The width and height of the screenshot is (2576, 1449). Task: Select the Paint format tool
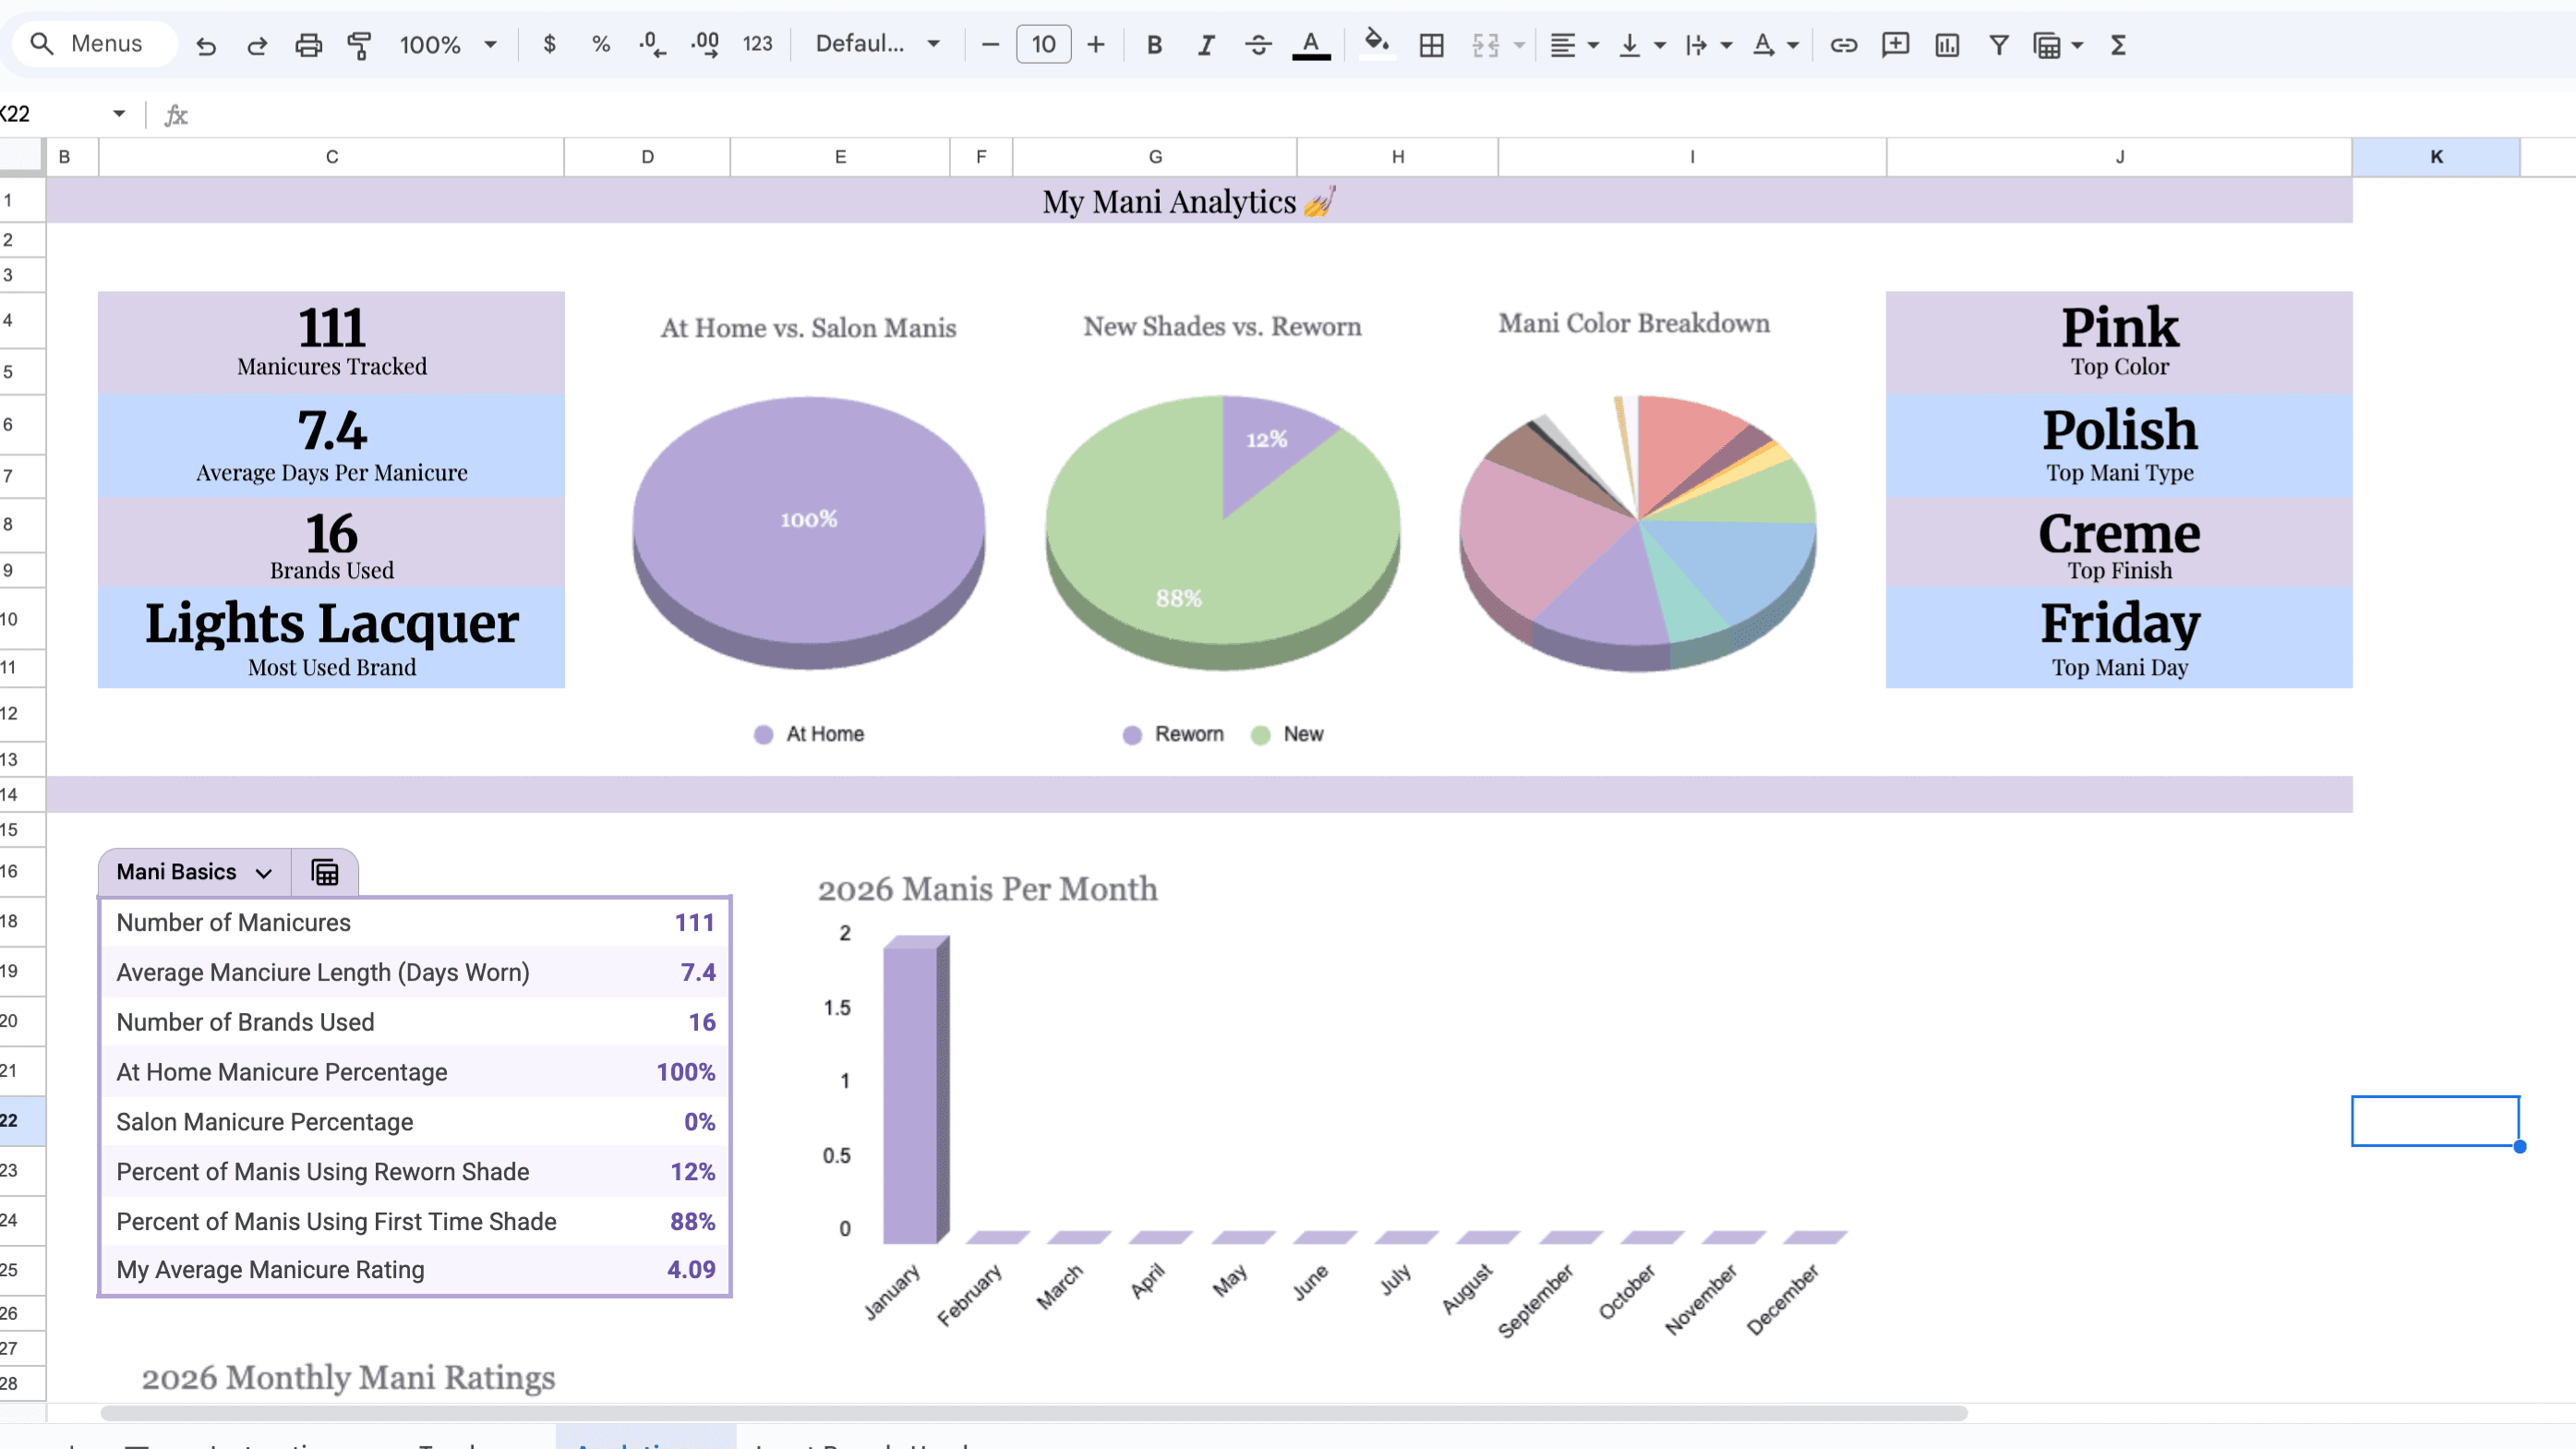point(359,45)
